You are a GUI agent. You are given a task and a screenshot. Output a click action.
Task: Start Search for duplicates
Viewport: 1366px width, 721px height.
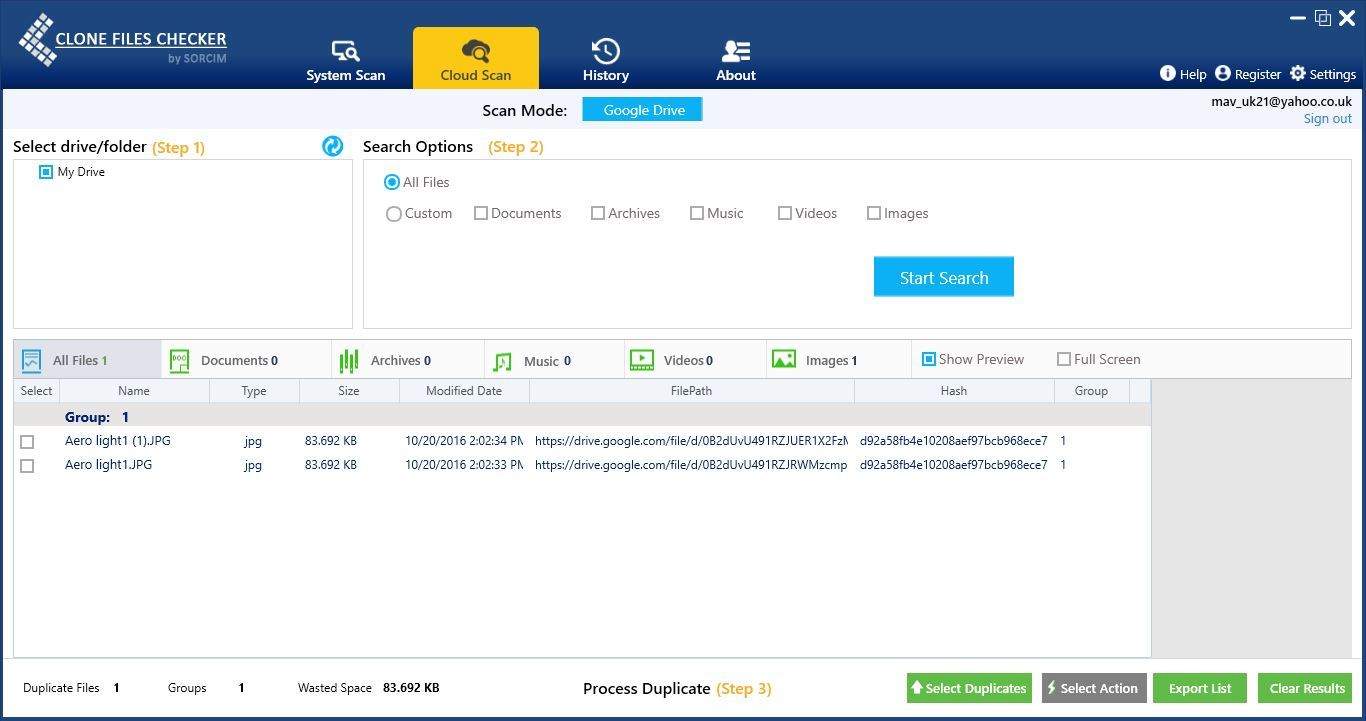tap(944, 277)
